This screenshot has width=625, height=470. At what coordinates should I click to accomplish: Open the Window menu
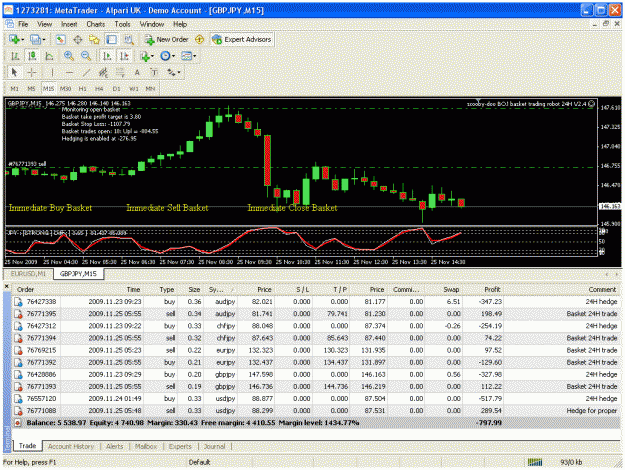tap(152, 24)
